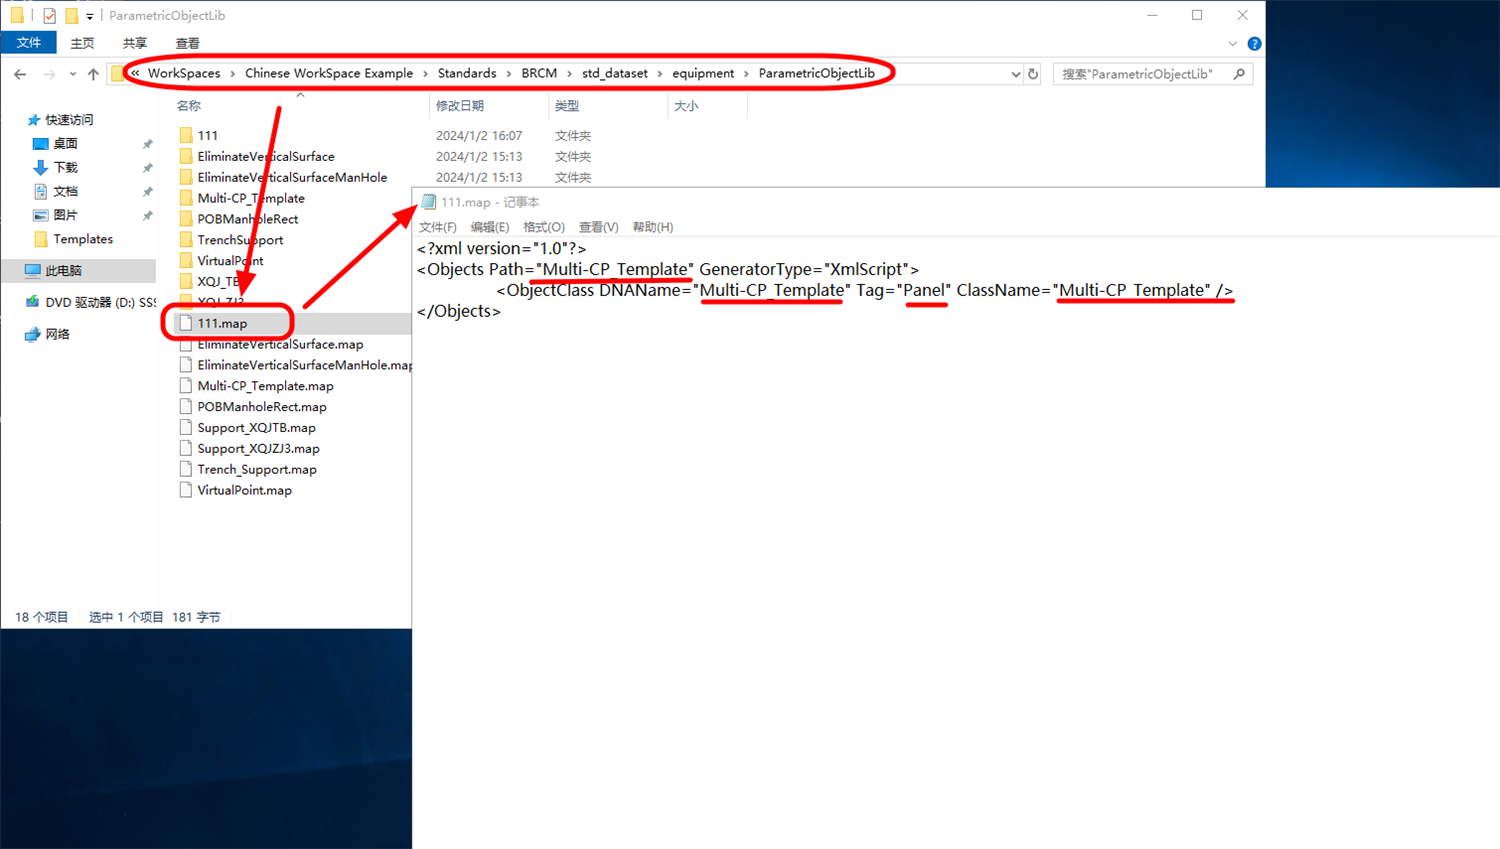Select the EliminateVerticalSurface.map file
Screen dimensions: 1500x849
click(x=280, y=344)
